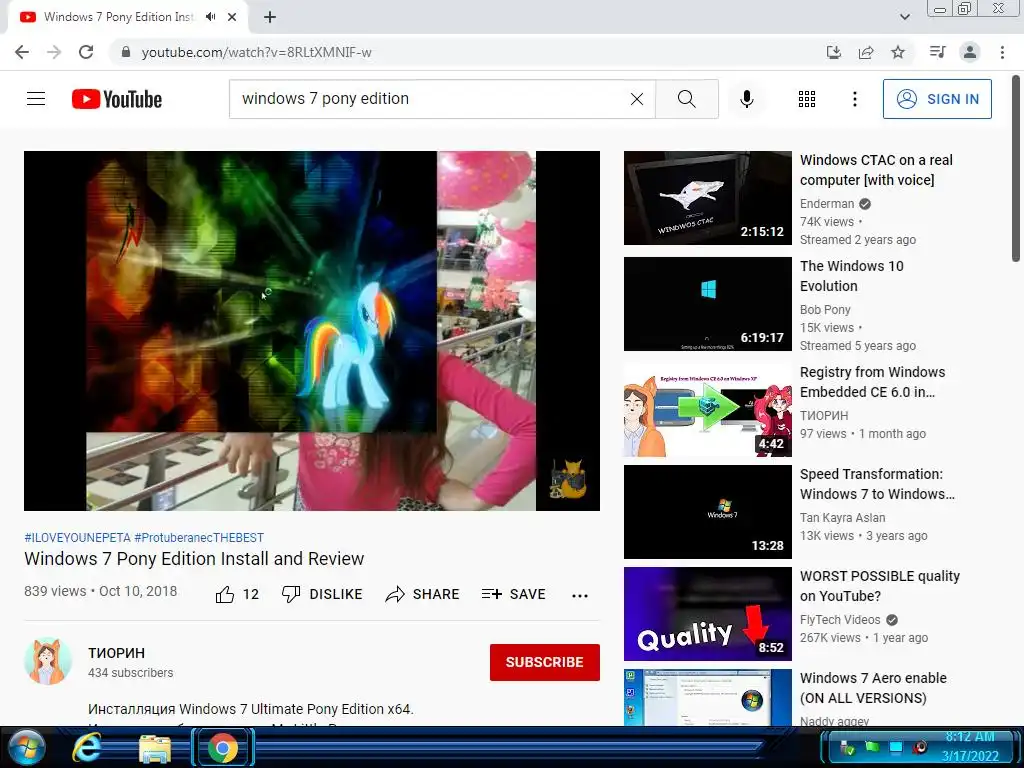This screenshot has height=768, width=1024.
Task: Open FlyTech Videos channel name
Action: [840, 619]
